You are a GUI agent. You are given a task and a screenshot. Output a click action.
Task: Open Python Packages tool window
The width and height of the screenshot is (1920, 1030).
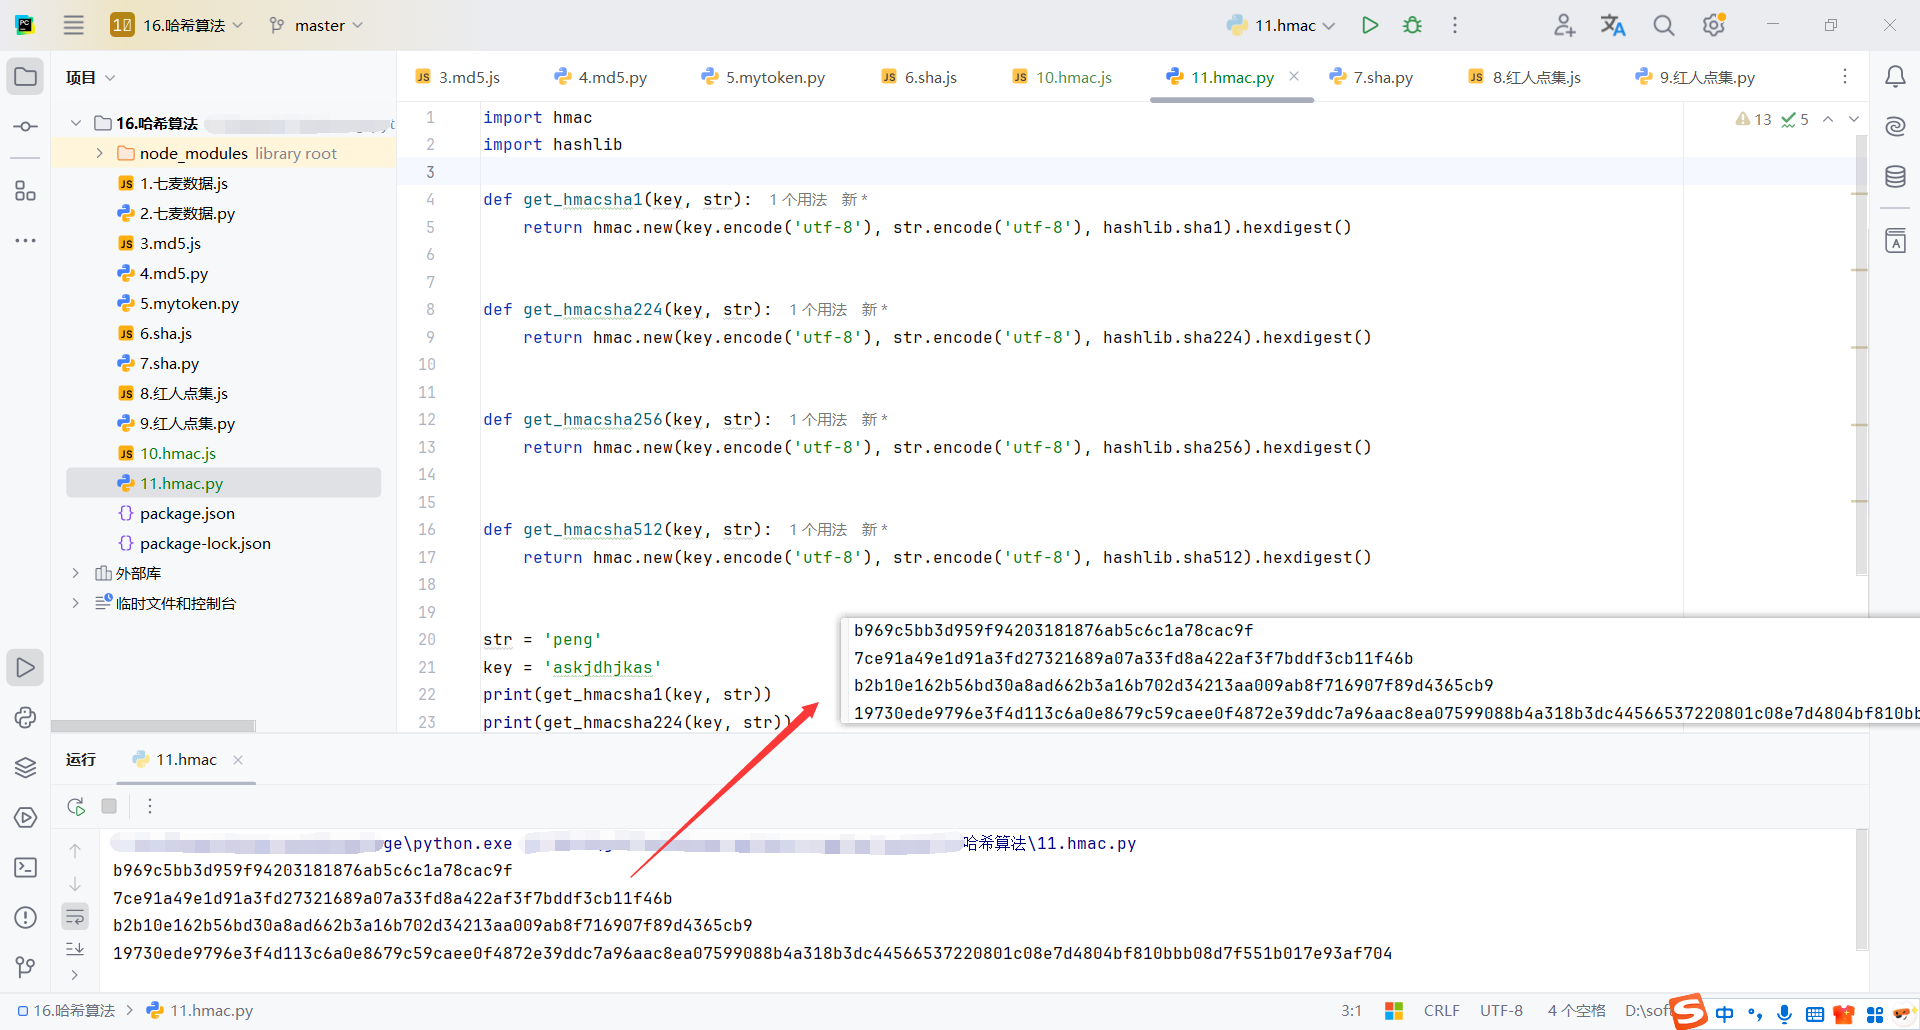(x=25, y=767)
